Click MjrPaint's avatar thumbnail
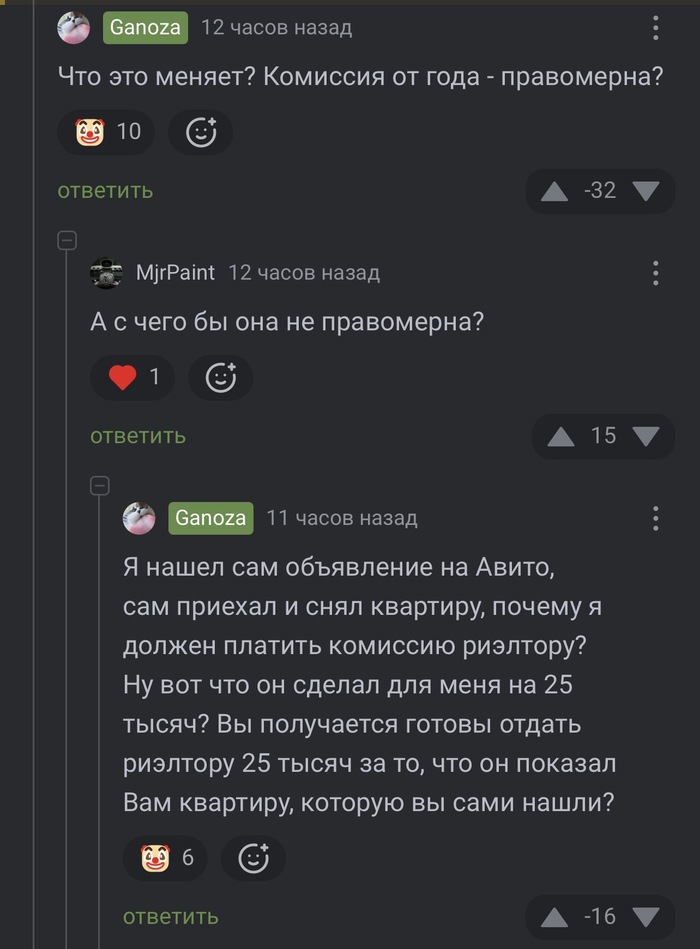 (x=107, y=273)
